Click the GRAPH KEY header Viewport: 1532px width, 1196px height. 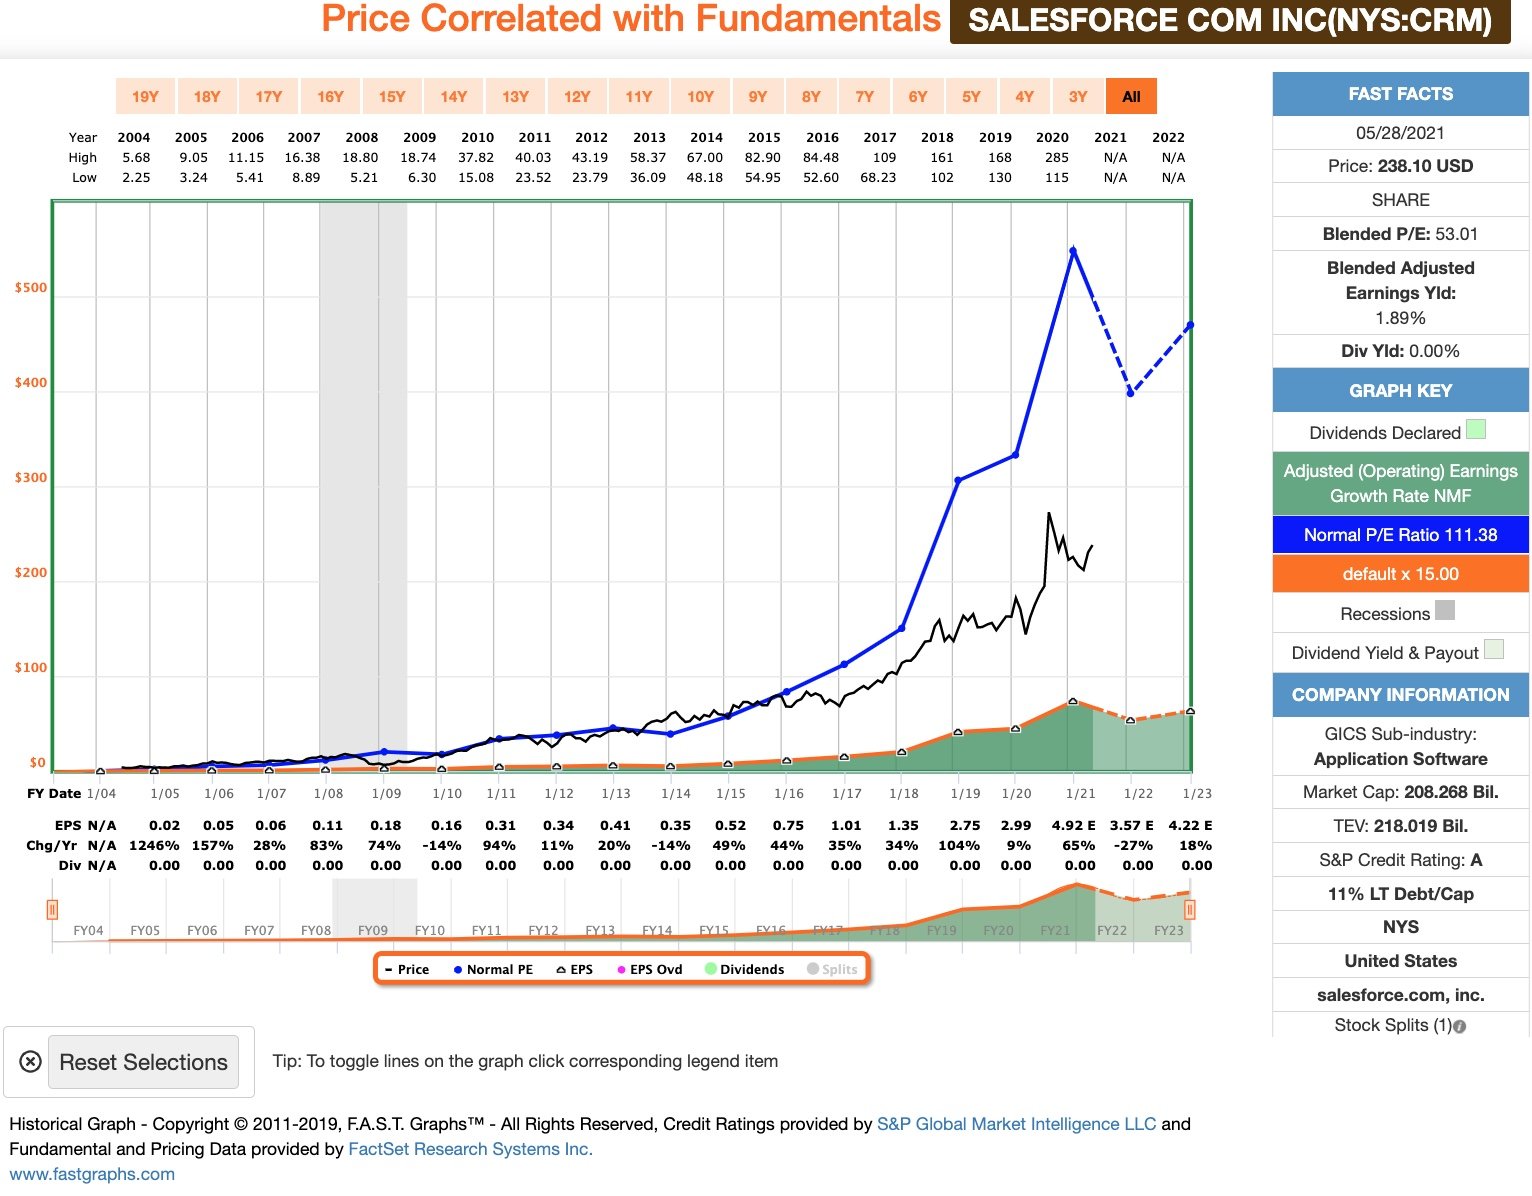coord(1401,391)
